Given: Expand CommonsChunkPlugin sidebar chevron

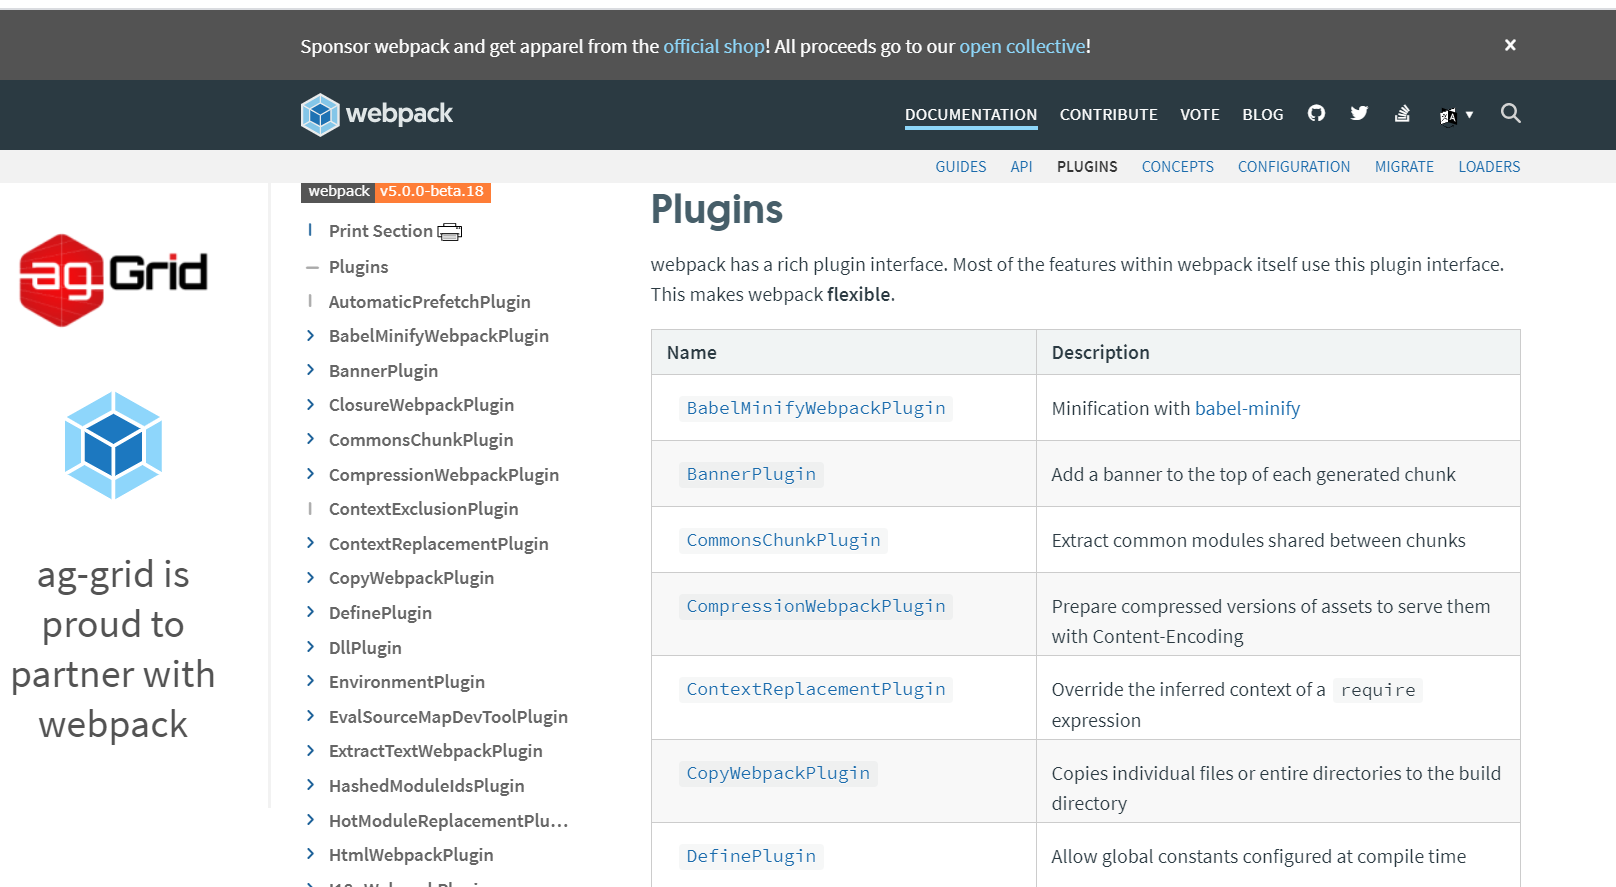Looking at the screenshot, I should click(x=310, y=439).
